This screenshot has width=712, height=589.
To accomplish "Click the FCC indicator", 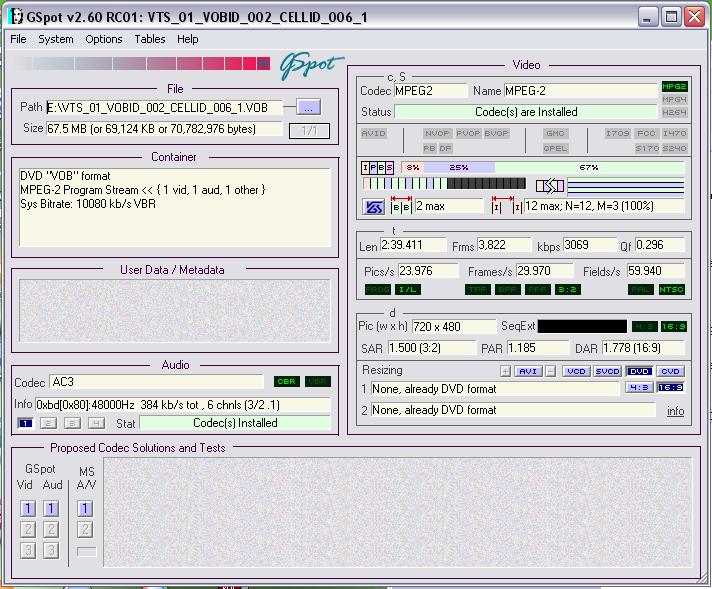I will coord(646,133).
